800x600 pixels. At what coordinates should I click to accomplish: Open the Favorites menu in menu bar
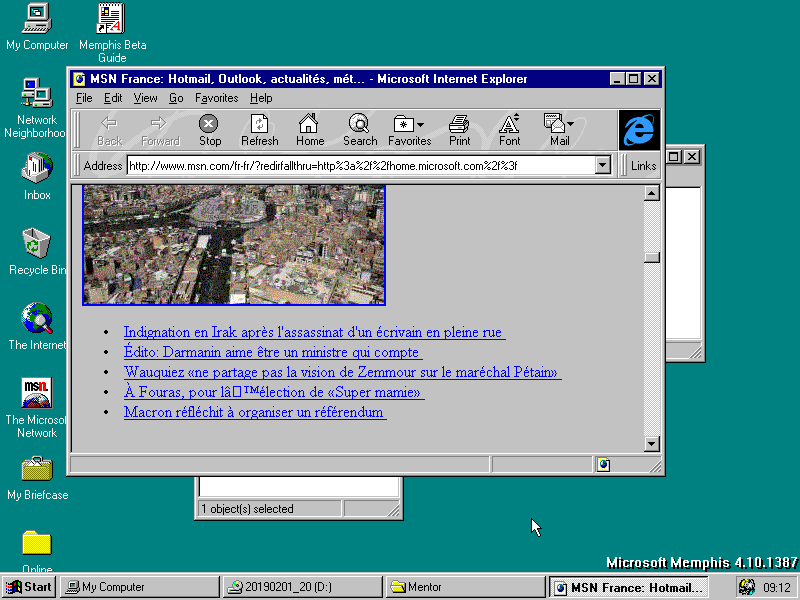click(216, 98)
